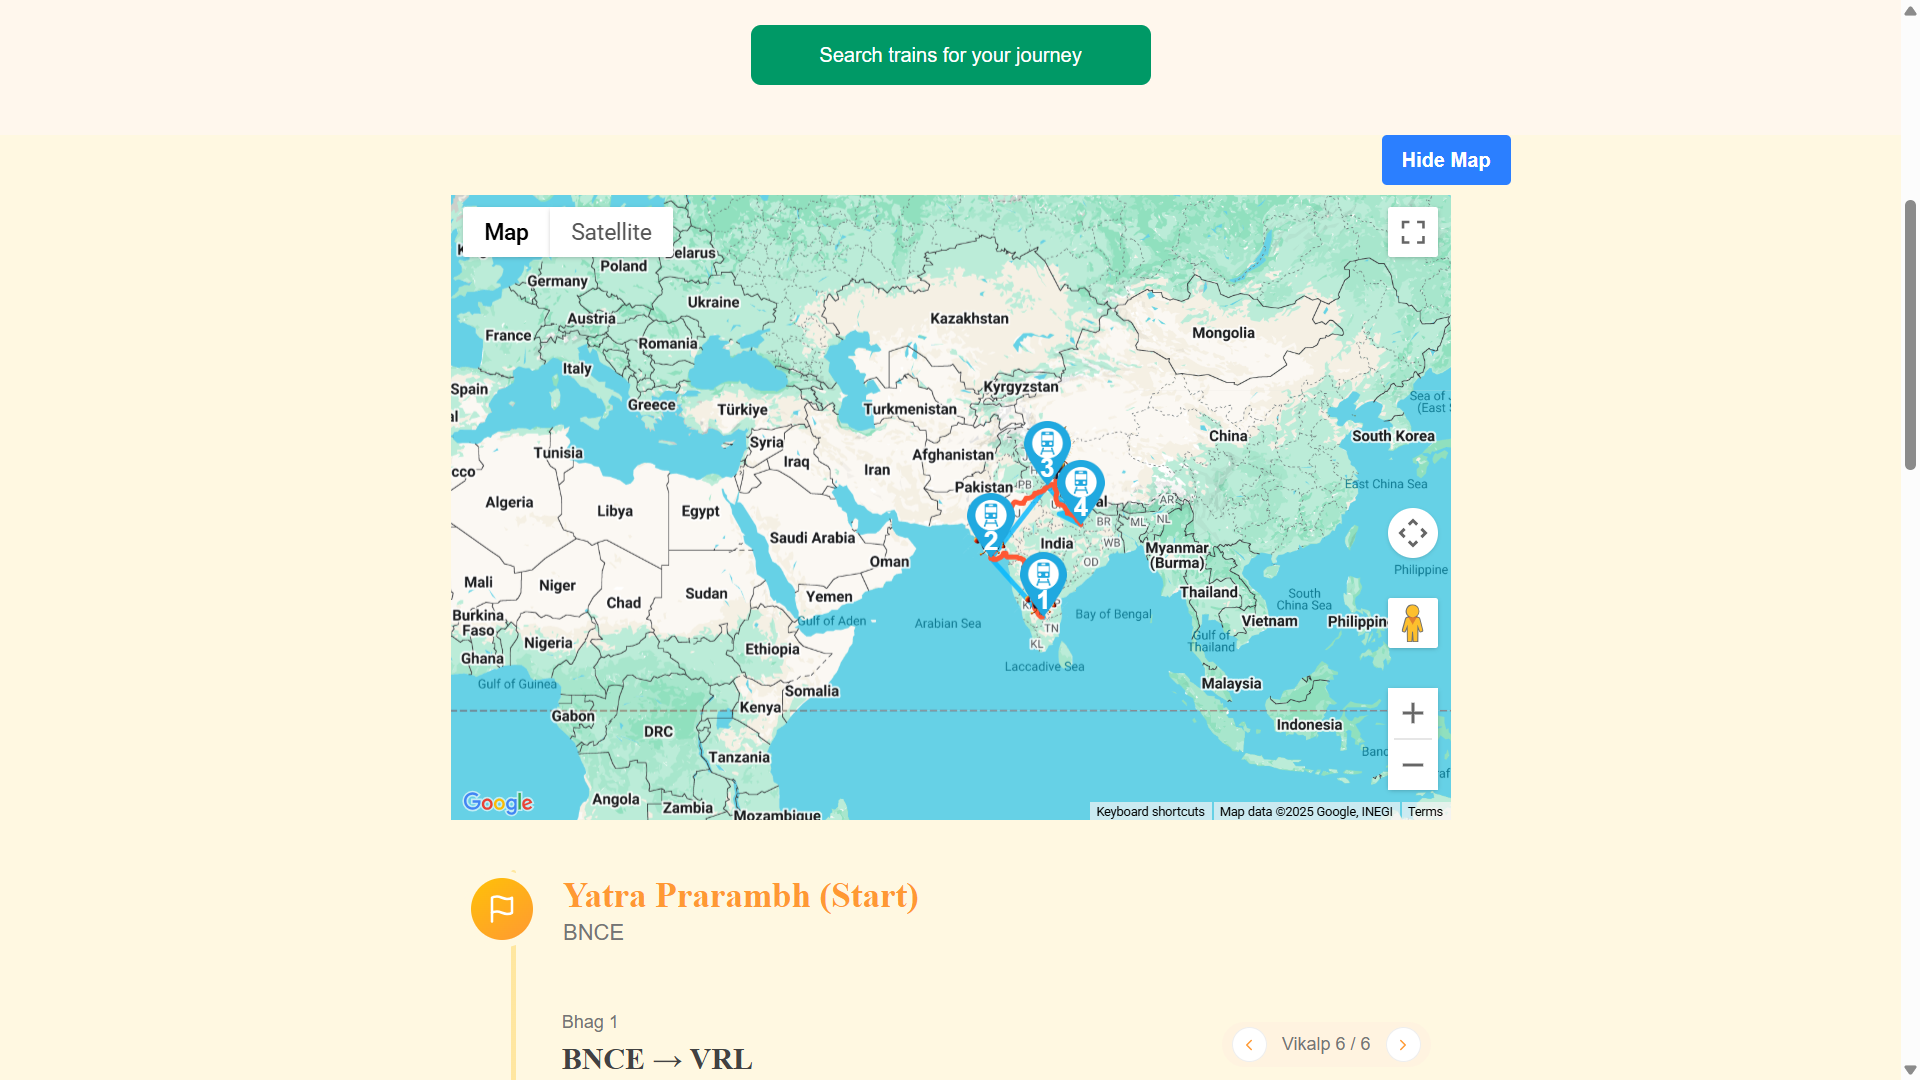Screen dimensions: 1920x1080
Task: Toggle fullscreen map view
Action: click(x=1412, y=232)
